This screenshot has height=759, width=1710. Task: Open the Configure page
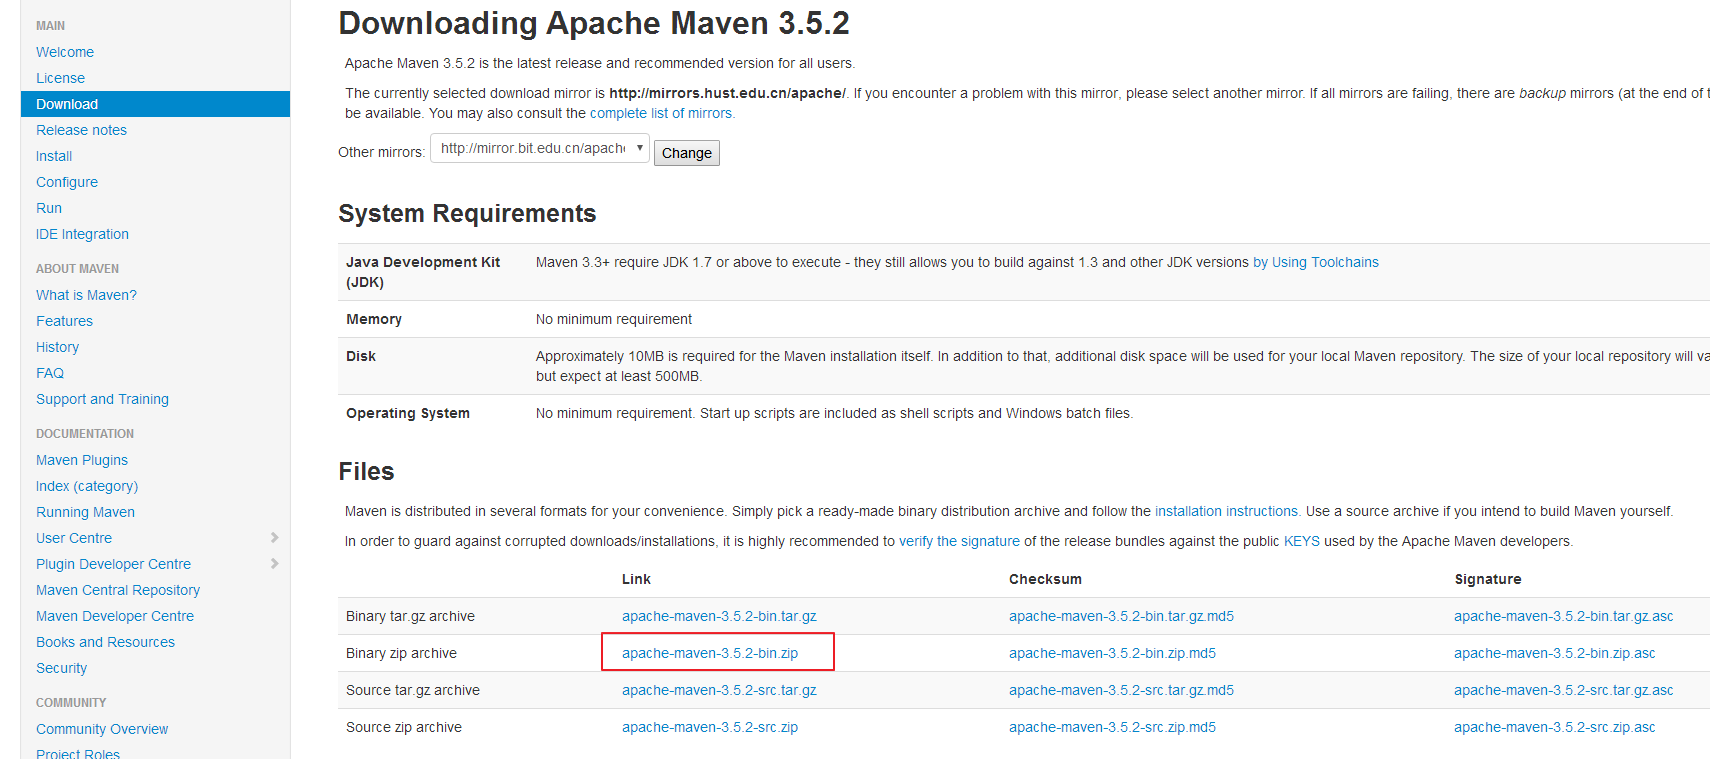[x=67, y=182]
